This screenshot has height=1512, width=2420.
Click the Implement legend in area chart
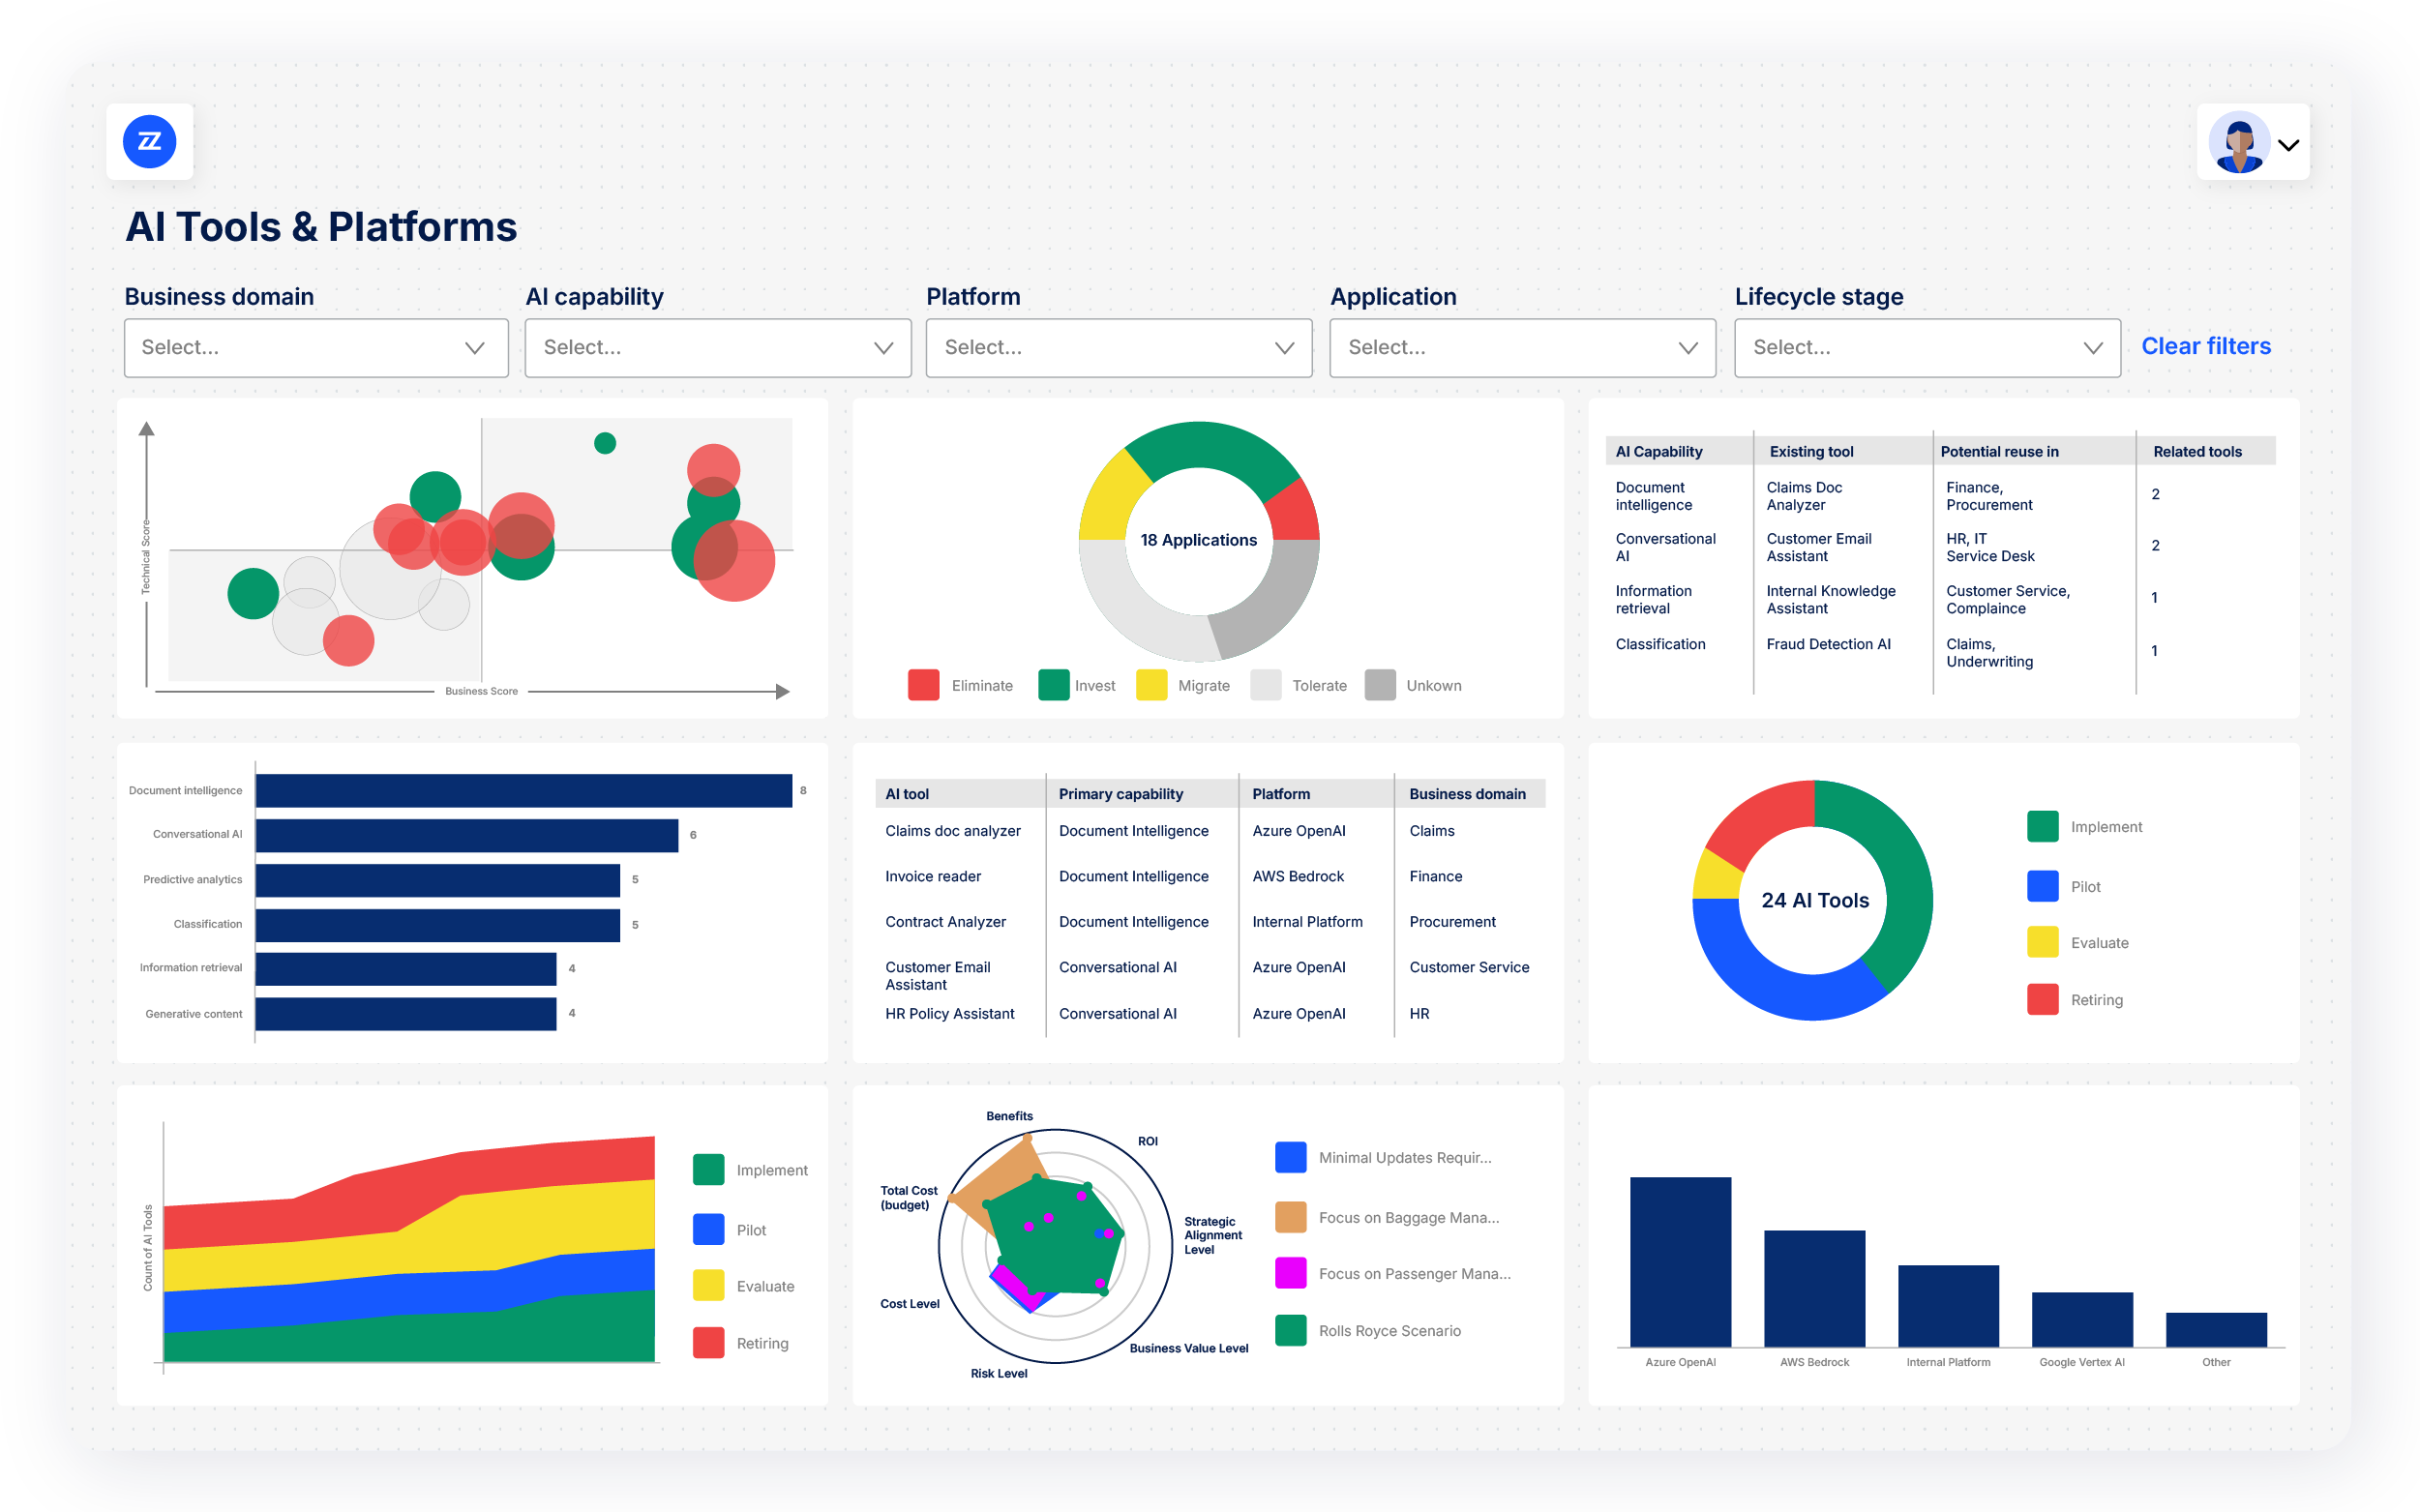[750, 1170]
